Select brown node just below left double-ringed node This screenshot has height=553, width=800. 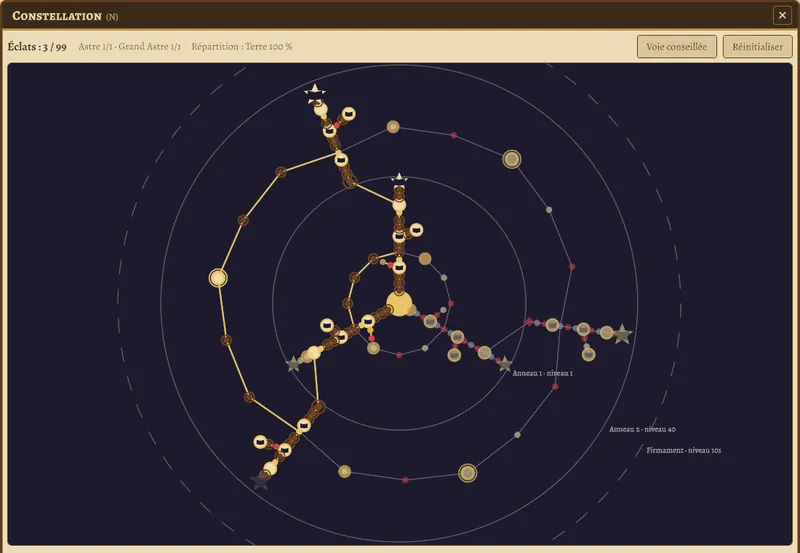(x=226, y=340)
